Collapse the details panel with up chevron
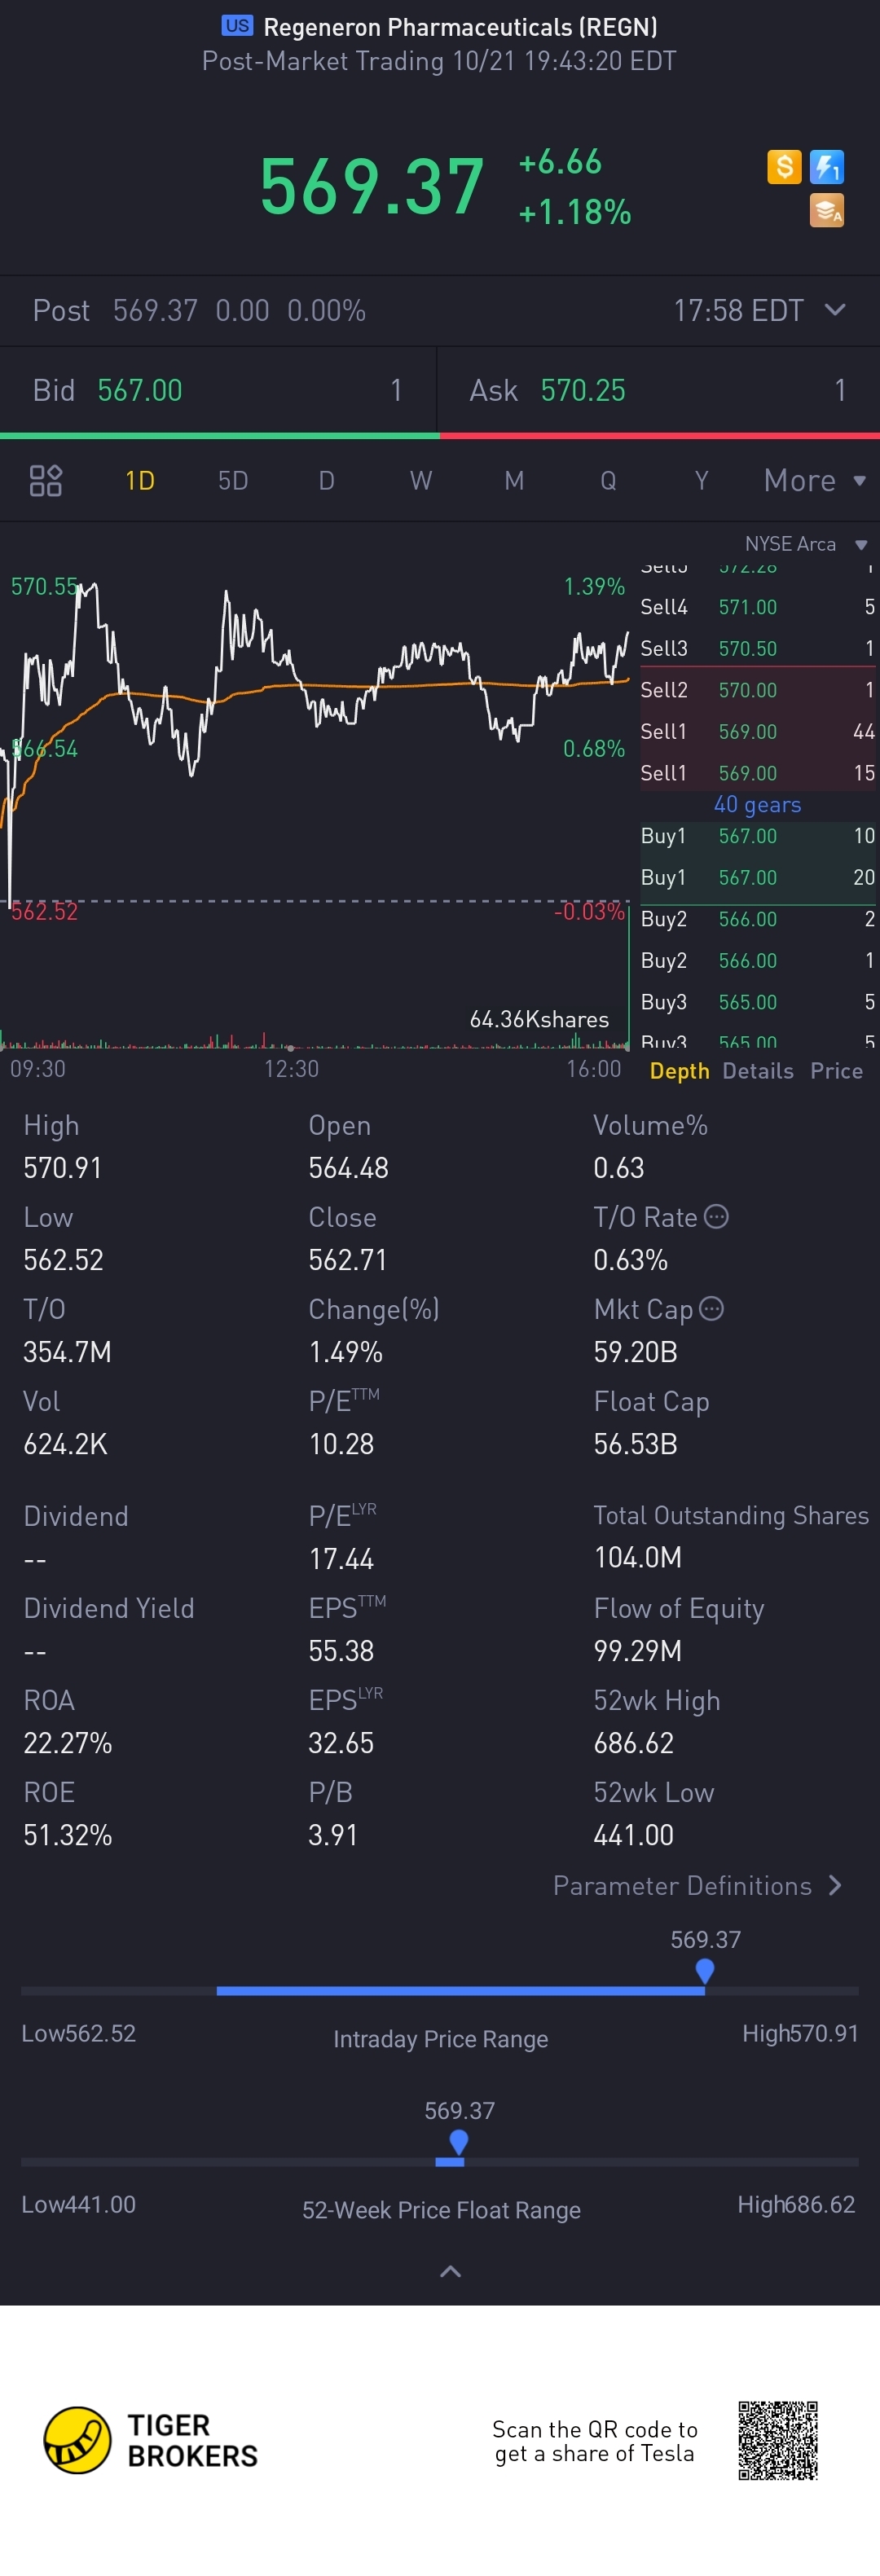This screenshot has width=880, height=2576. click(x=450, y=2271)
